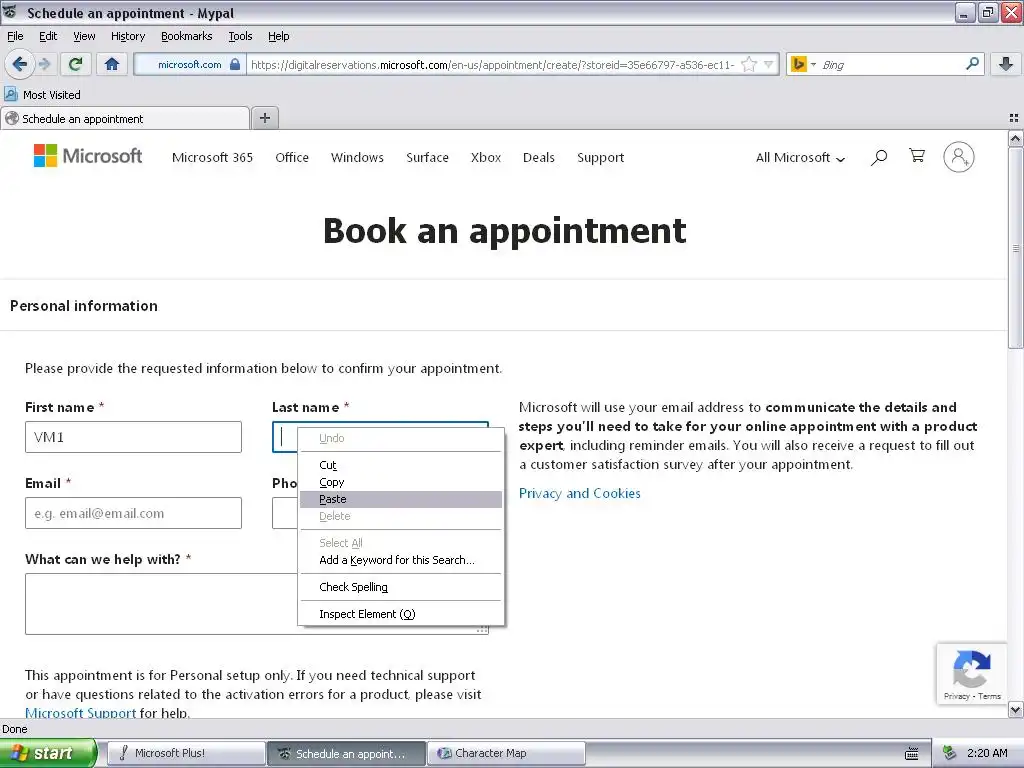
Task: Click the sign-in account avatar icon
Action: pos(958,157)
